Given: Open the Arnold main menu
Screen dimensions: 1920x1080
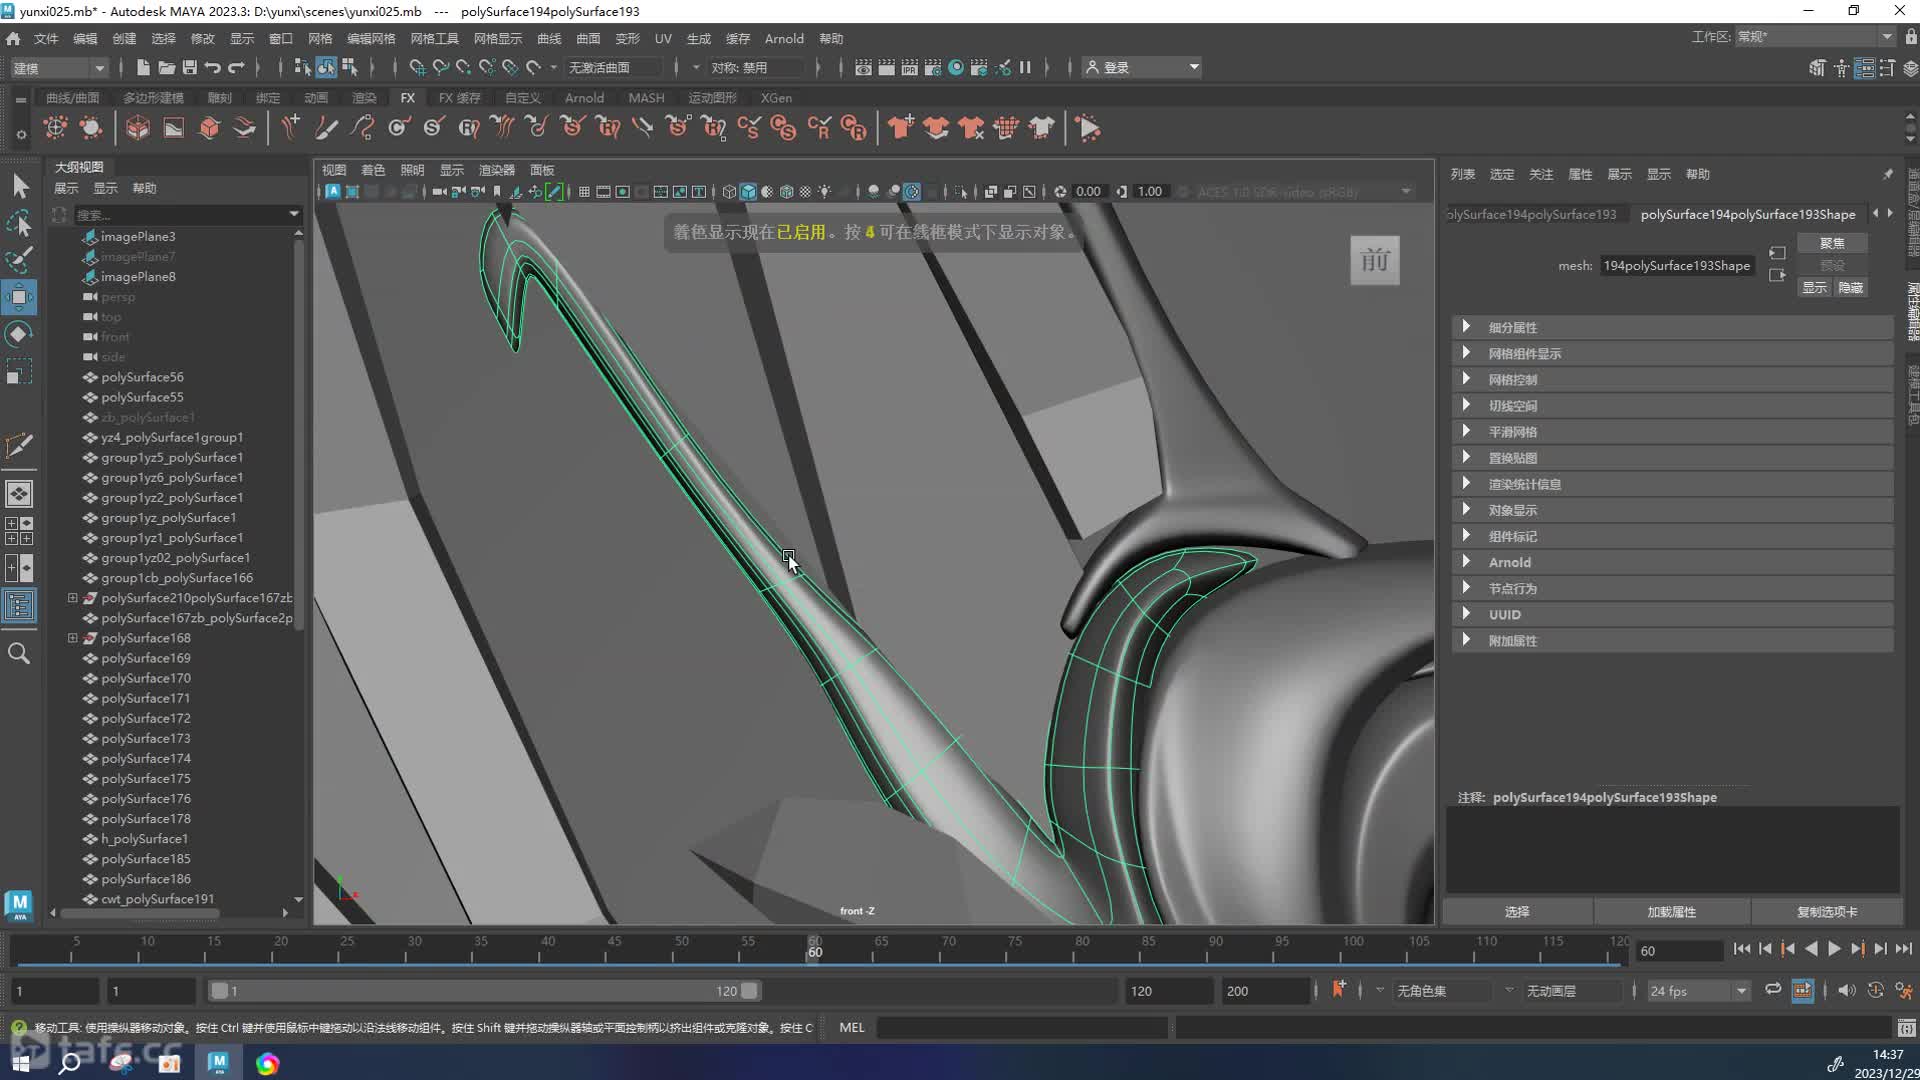Looking at the screenshot, I should pyautogui.click(x=784, y=39).
